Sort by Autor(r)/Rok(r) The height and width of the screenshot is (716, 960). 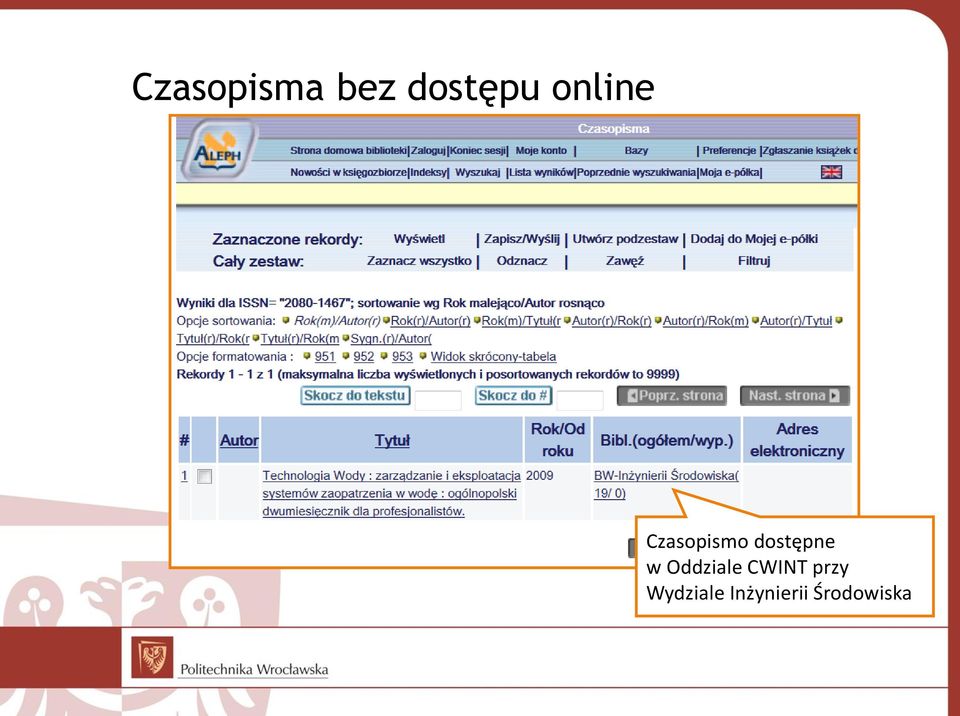612,320
